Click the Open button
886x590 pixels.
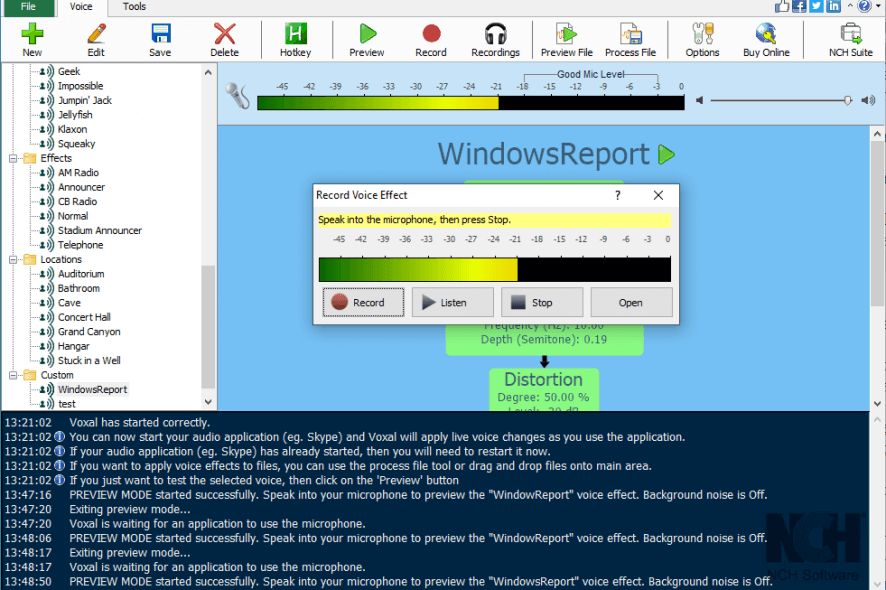click(x=631, y=302)
